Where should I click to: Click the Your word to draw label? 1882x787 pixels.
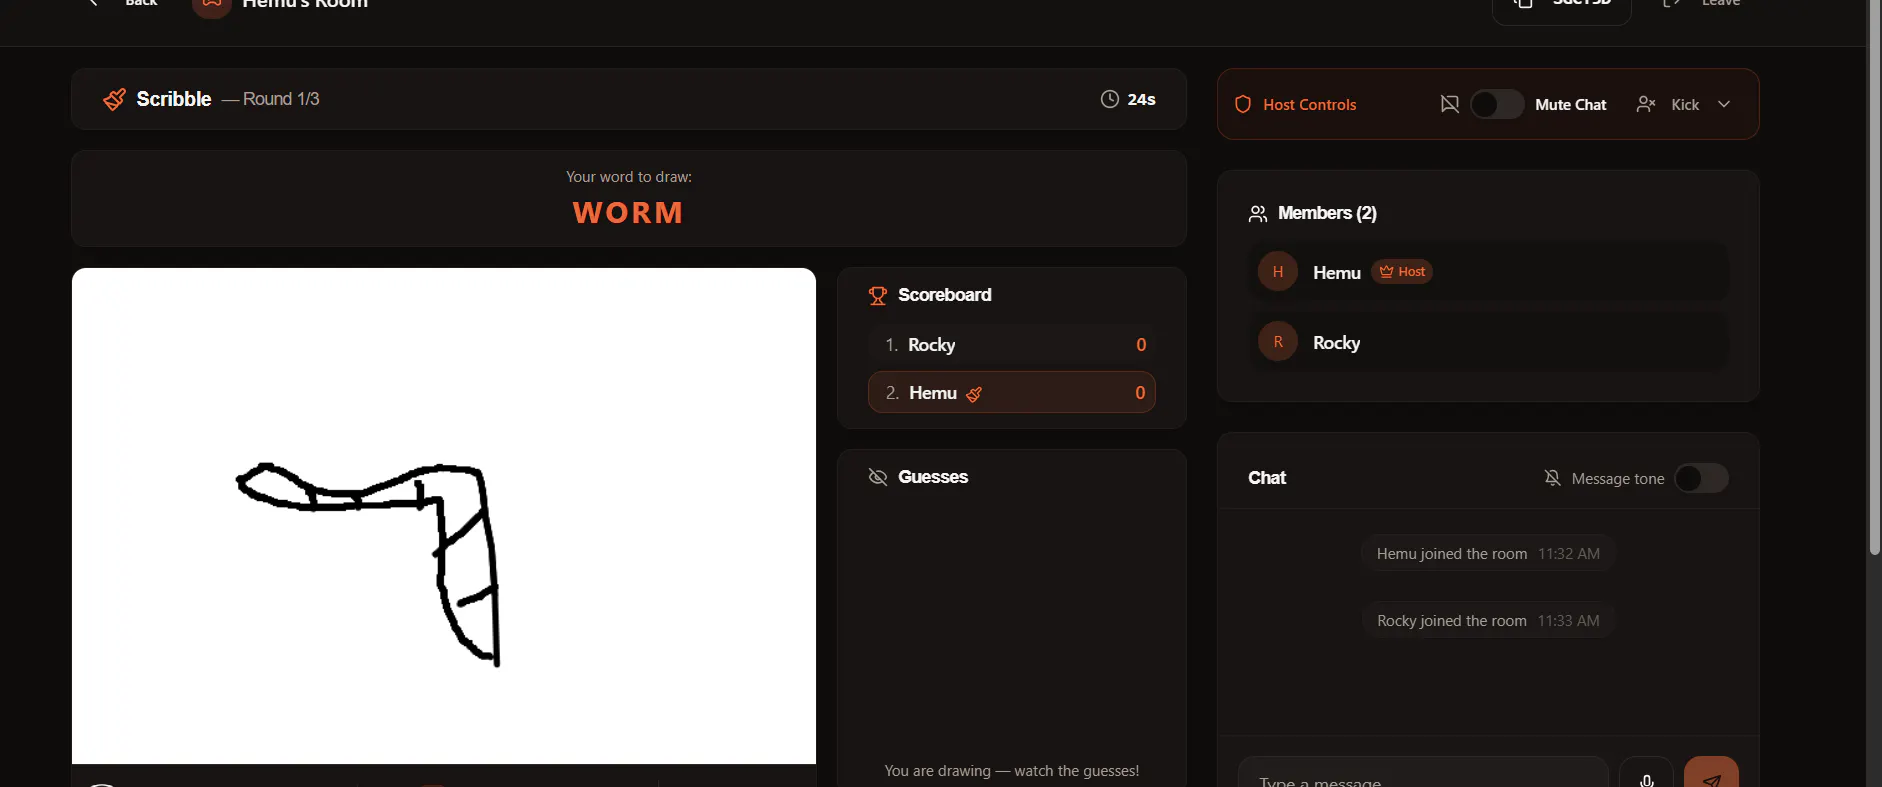pos(629,177)
